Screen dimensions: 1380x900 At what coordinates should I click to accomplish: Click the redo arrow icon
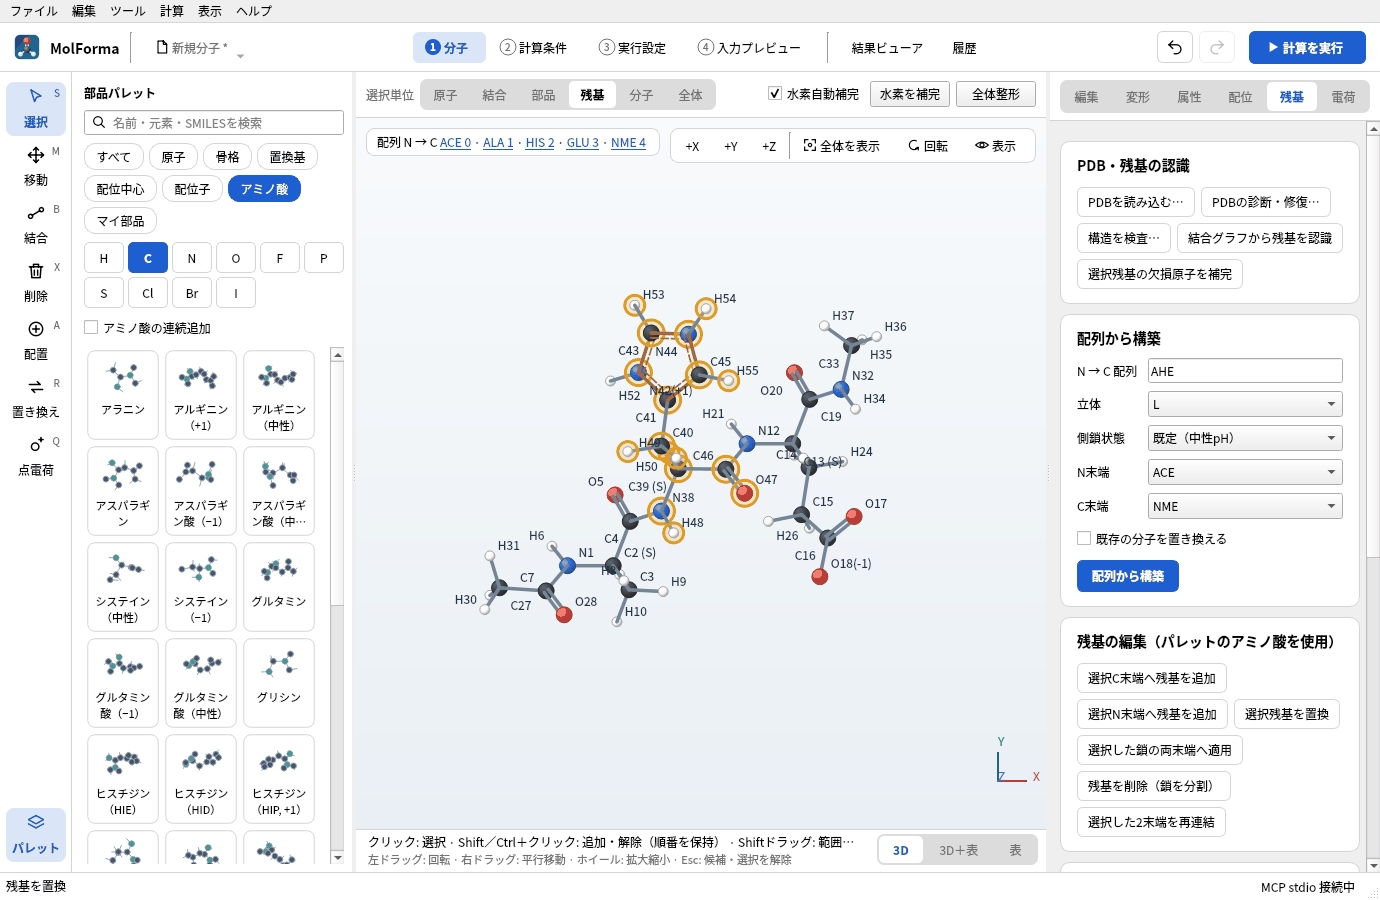click(x=1217, y=48)
